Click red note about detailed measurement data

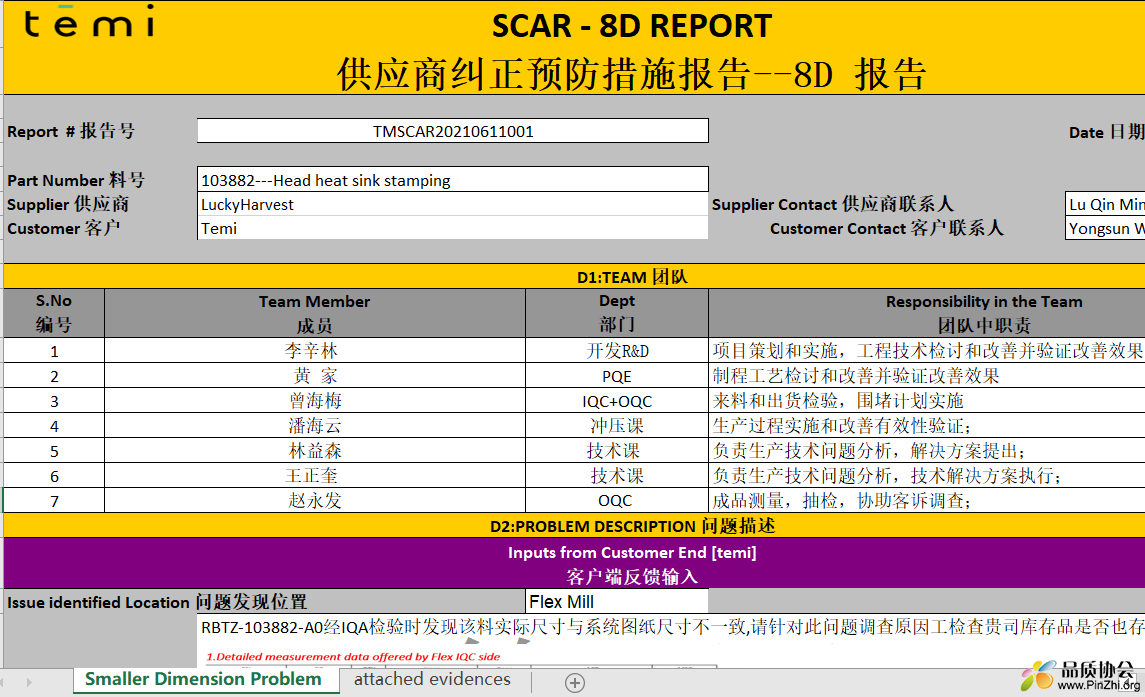click(353, 657)
